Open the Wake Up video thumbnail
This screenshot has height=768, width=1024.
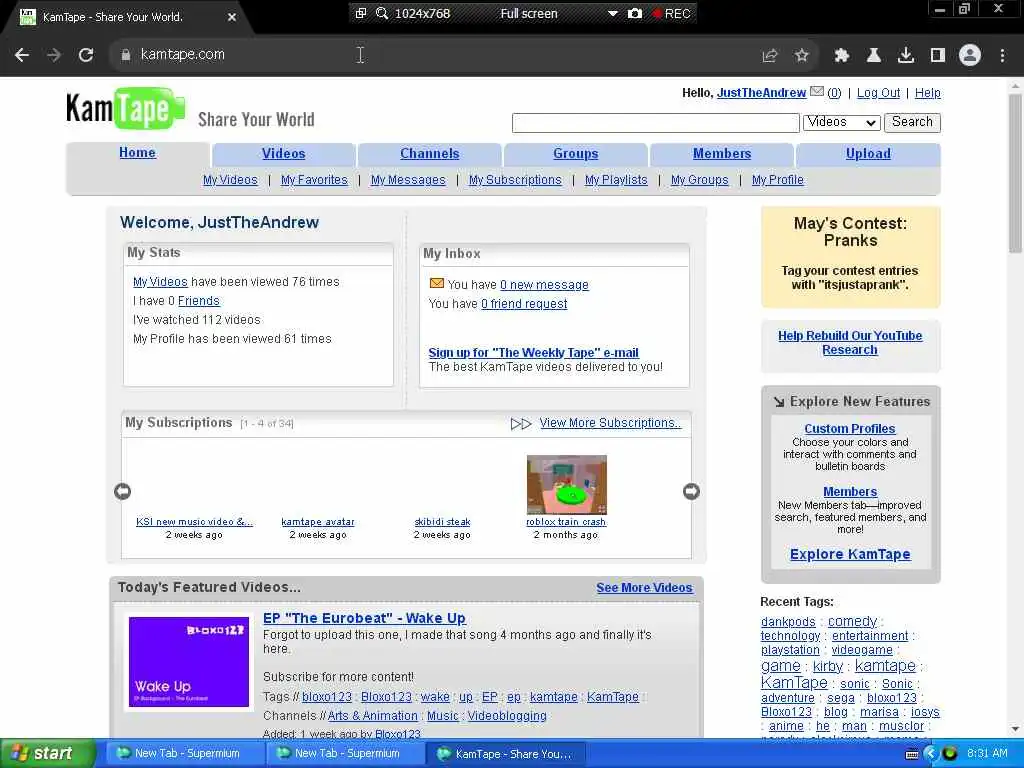click(189, 662)
